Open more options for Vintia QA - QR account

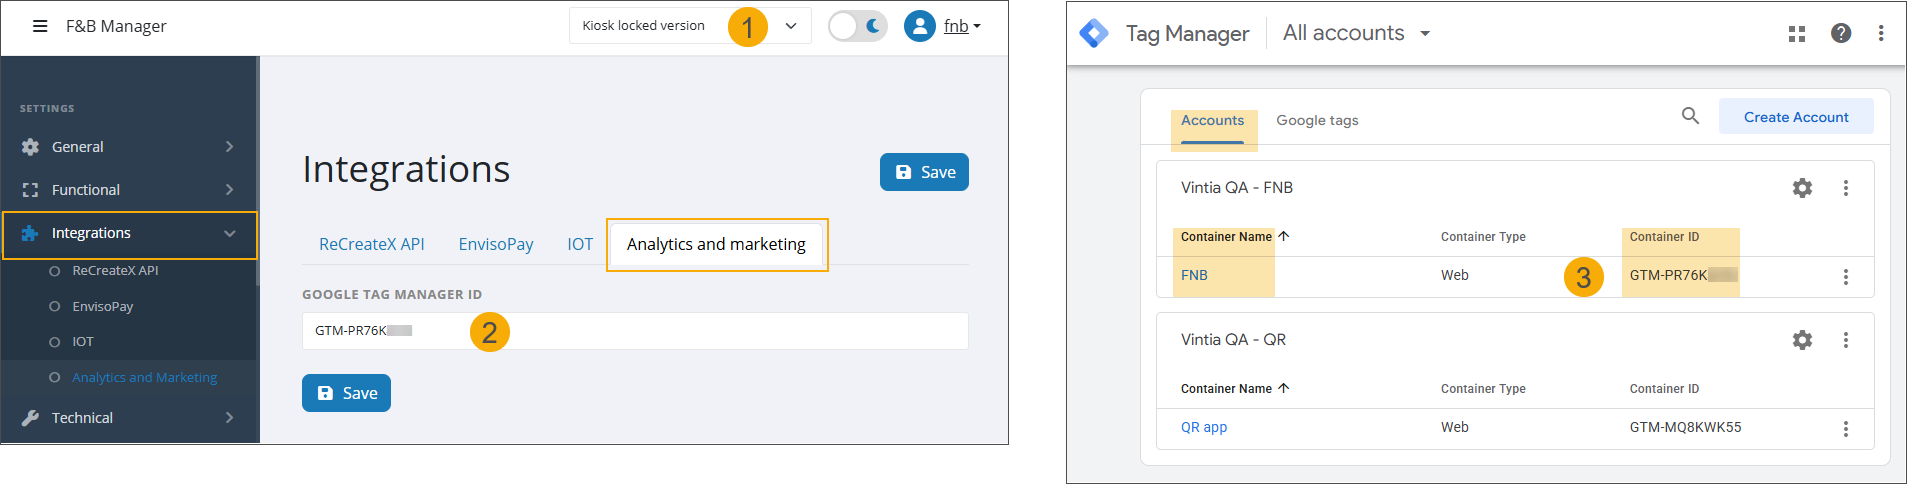click(x=1846, y=340)
